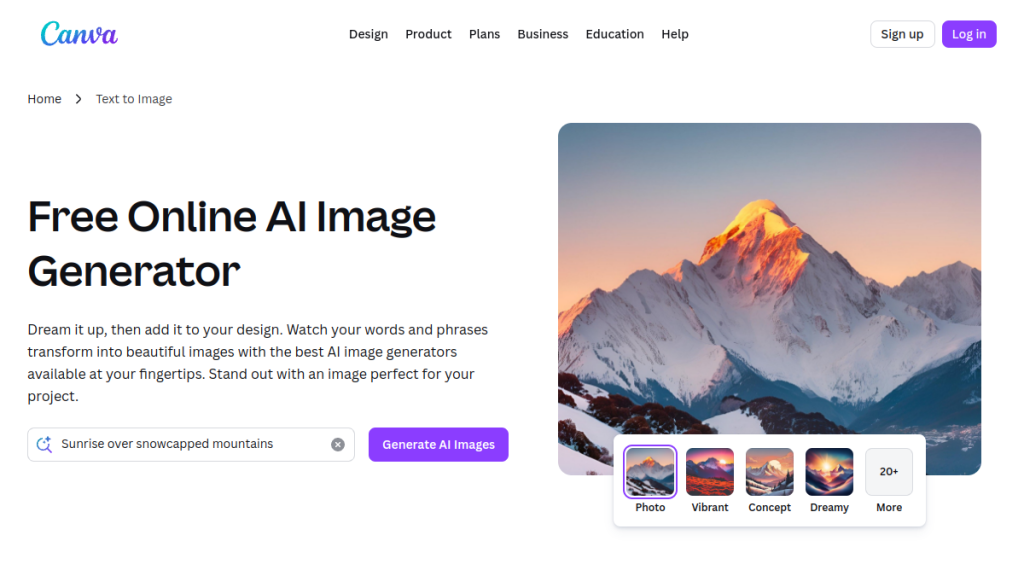Click Generate AI Images button

[x=438, y=445]
